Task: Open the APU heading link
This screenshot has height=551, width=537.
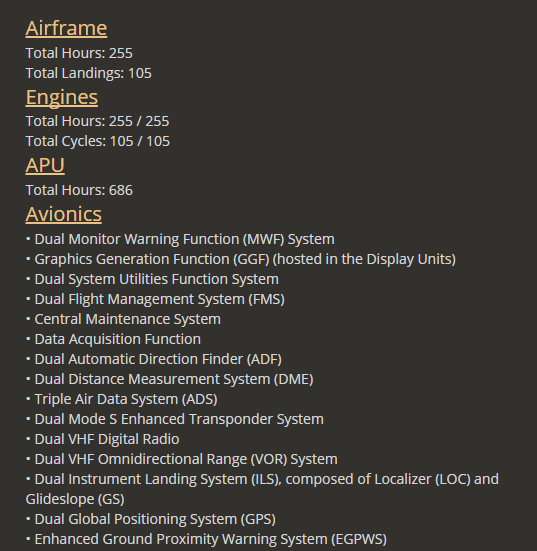Action: [x=45, y=165]
